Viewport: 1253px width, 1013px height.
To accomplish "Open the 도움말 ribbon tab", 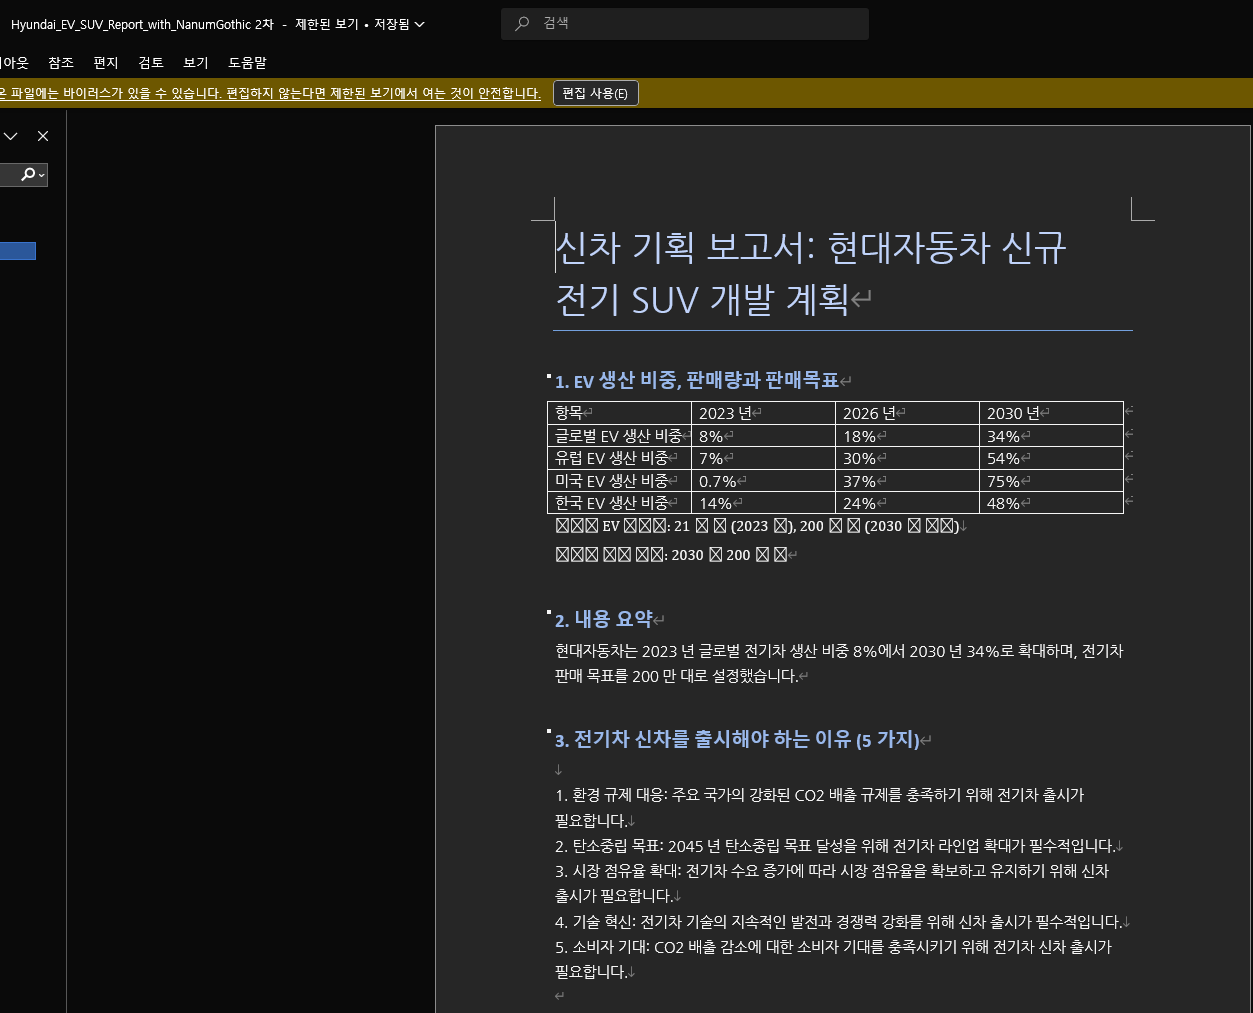I will tap(247, 63).
